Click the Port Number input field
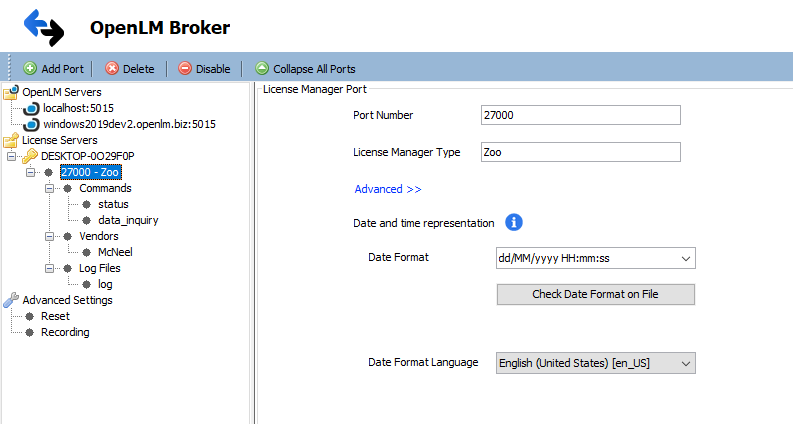 tap(580, 115)
